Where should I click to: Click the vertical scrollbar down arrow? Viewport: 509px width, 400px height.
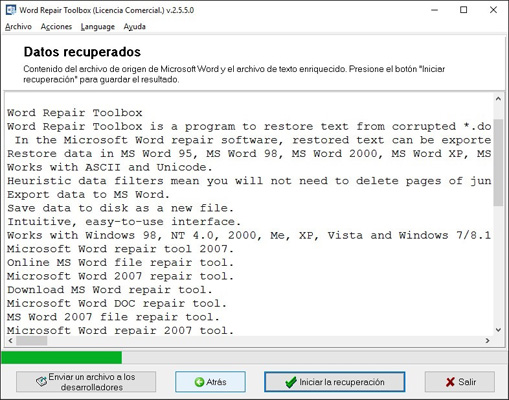coord(498,330)
